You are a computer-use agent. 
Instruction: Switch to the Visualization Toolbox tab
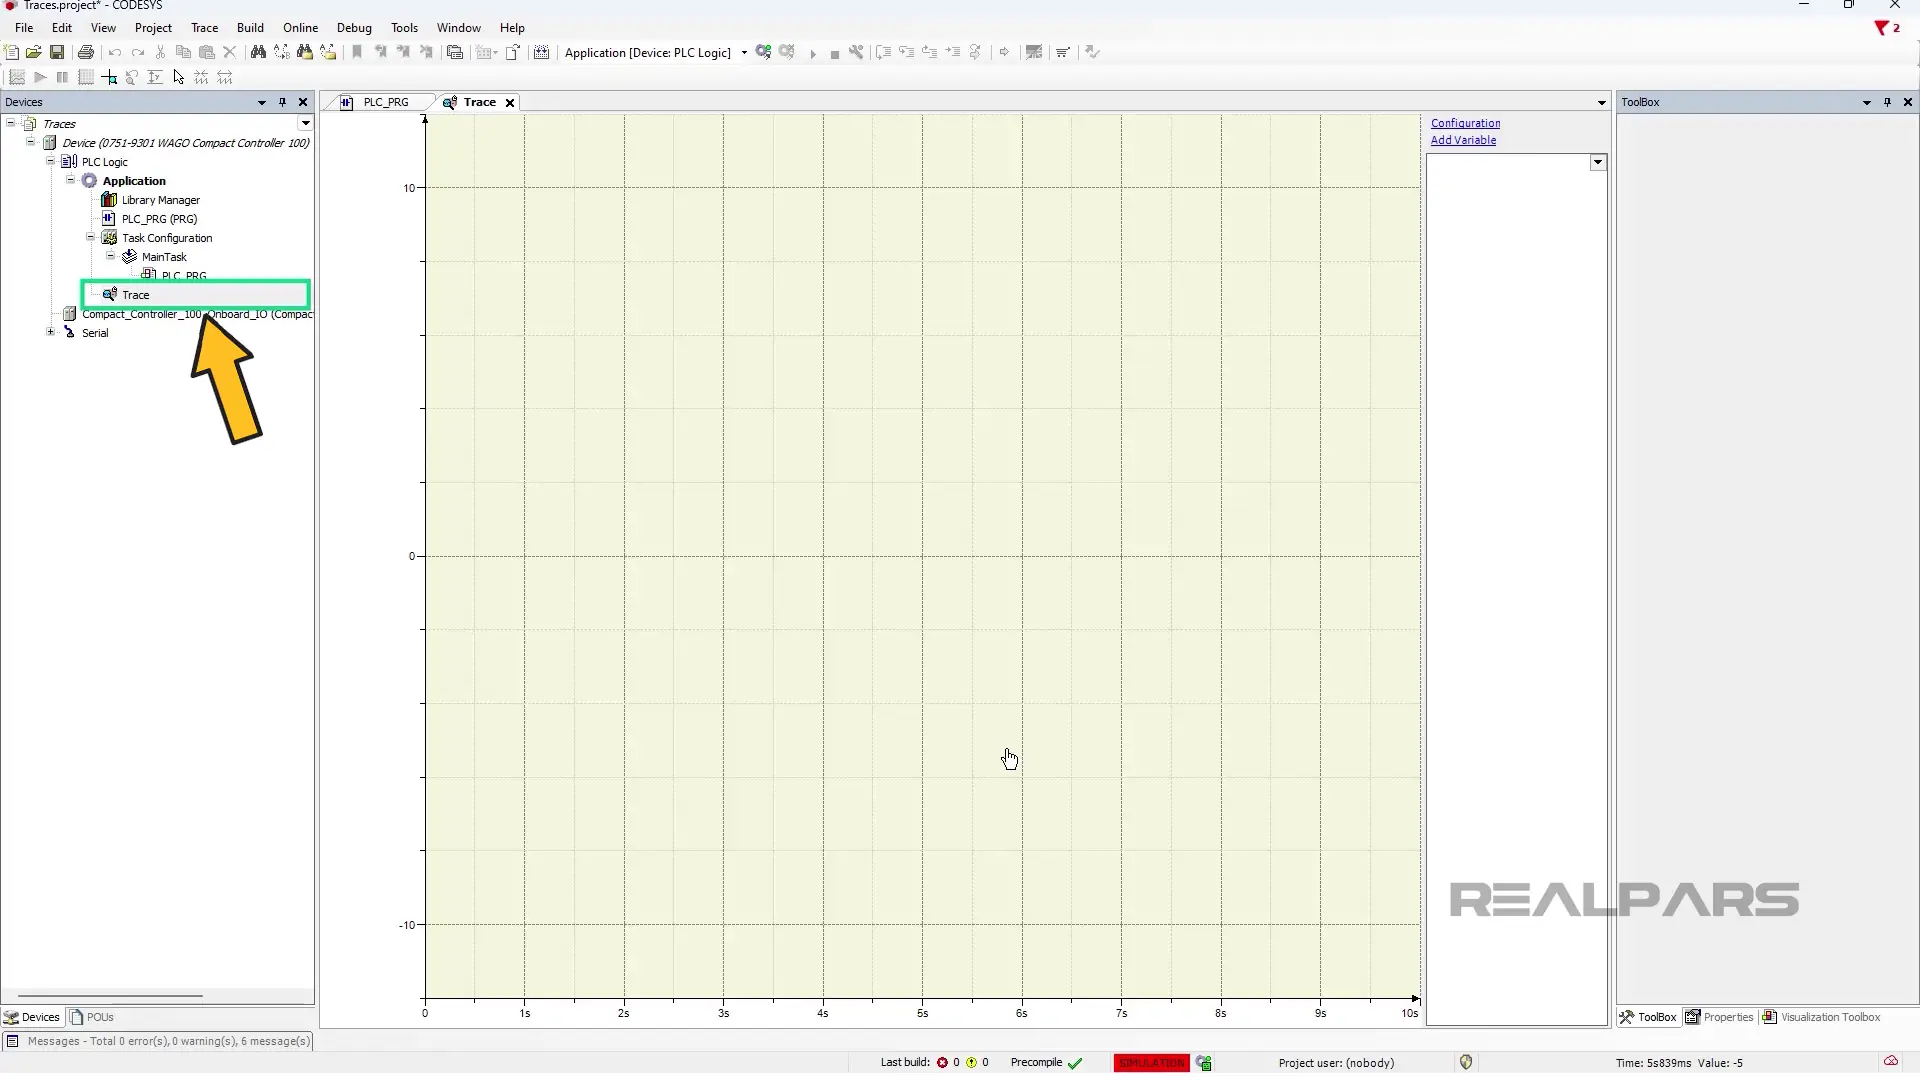[x=1821, y=1018]
